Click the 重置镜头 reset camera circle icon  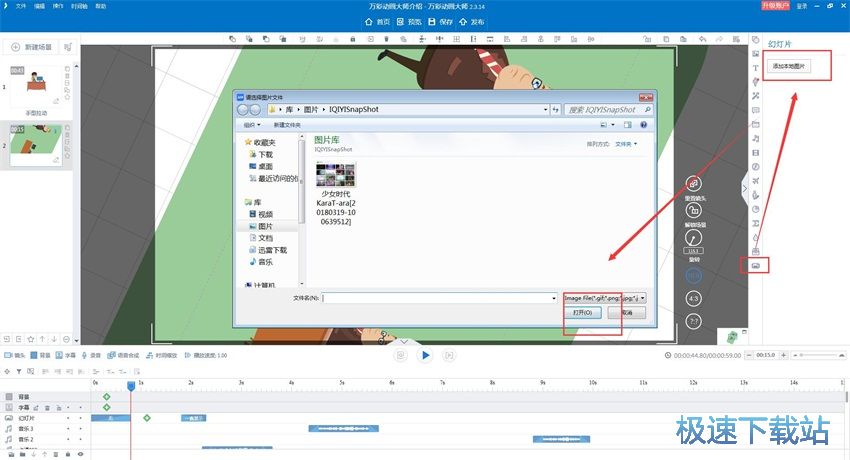[x=694, y=184]
